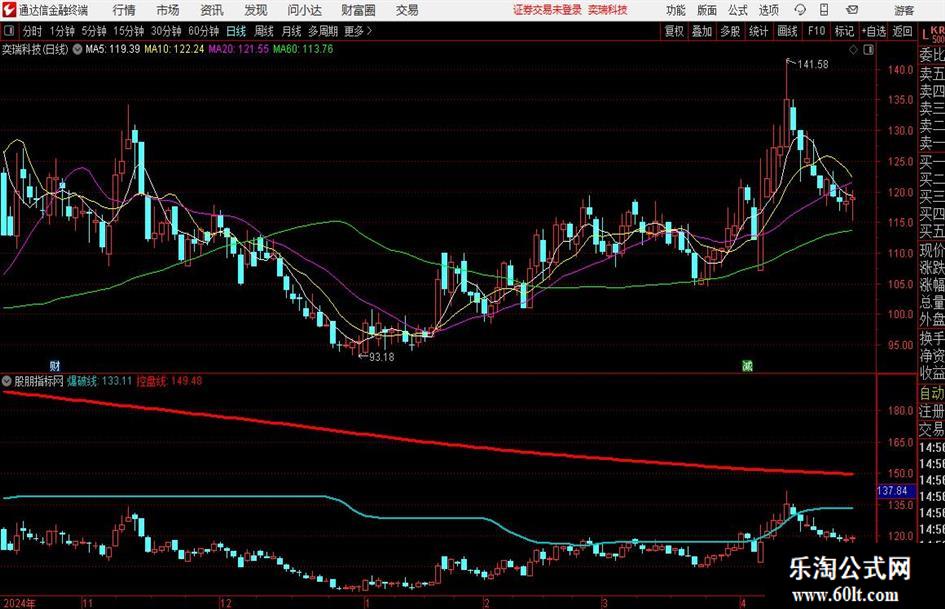Click the 自动 label in right panel
Screen dimensions: 945x609
pyautogui.click(x=932, y=393)
